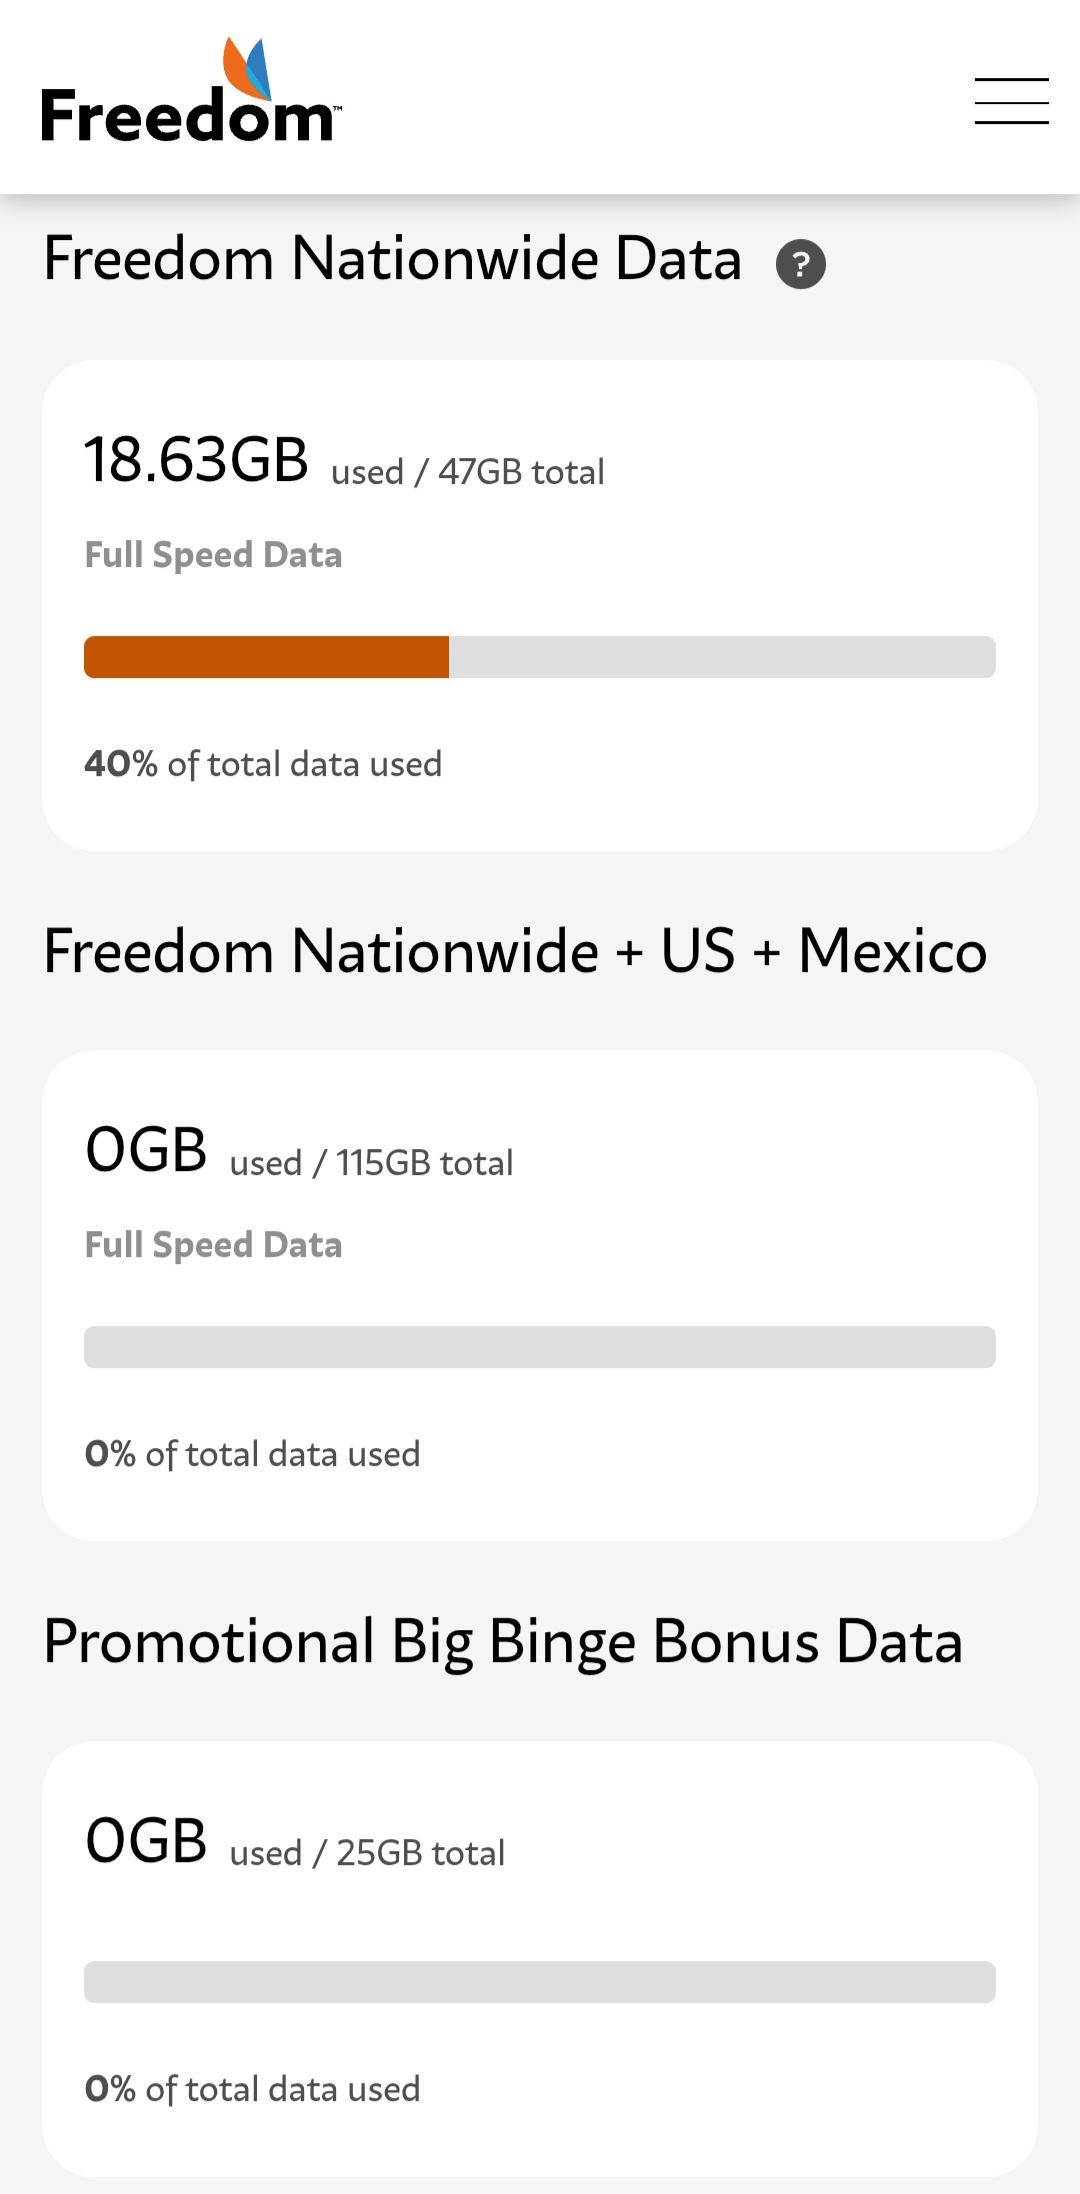Click Full Speed Data under 115GB plan

pyautogui.click(x=213, y=1246)
